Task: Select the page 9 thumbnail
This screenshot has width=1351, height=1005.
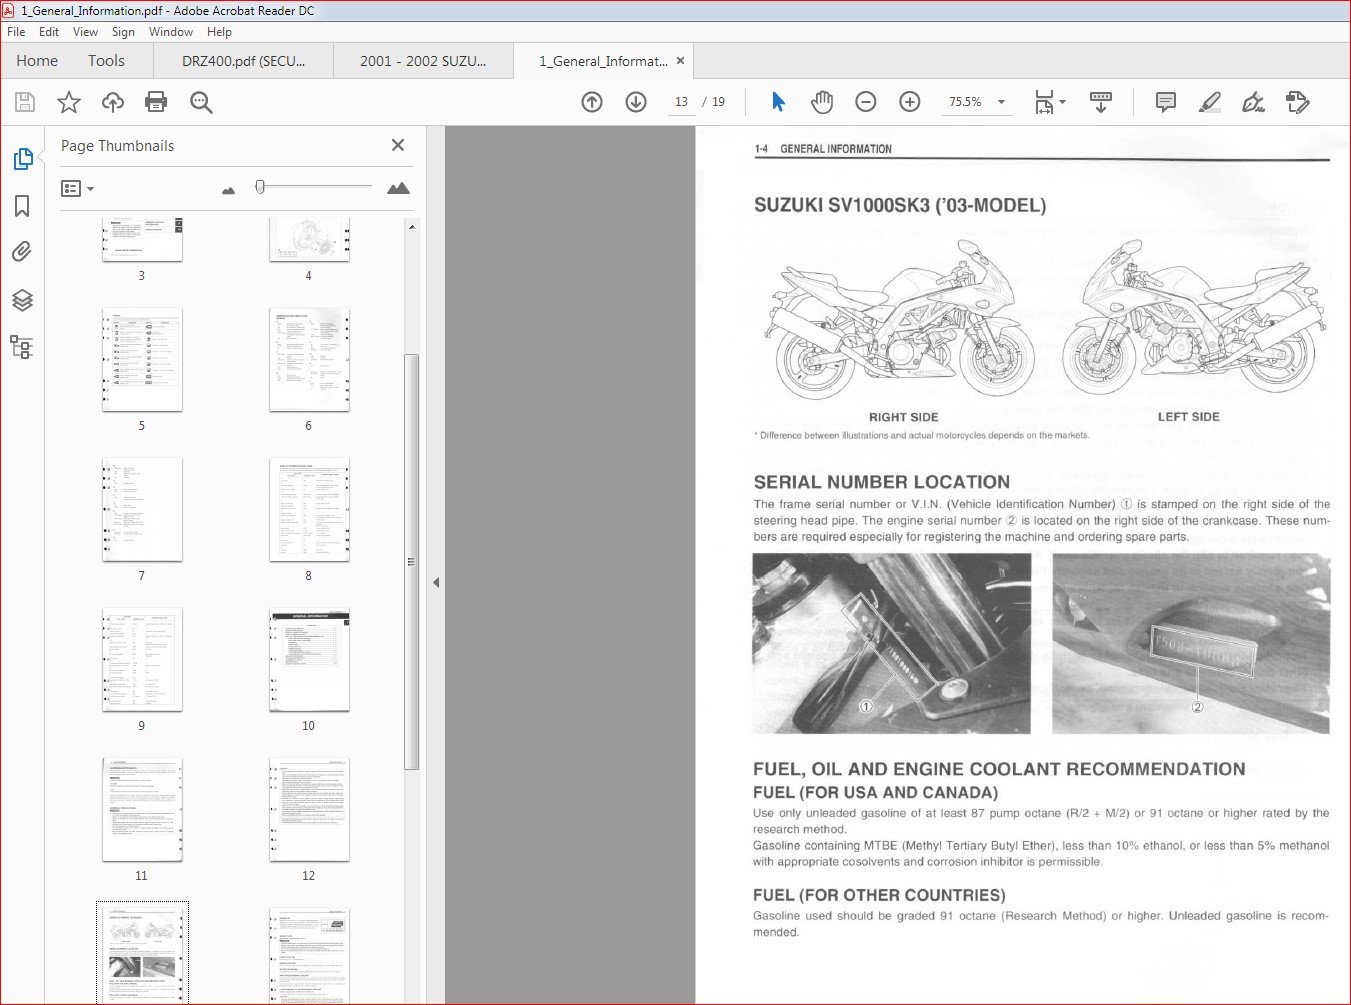Action: [142, 660]
